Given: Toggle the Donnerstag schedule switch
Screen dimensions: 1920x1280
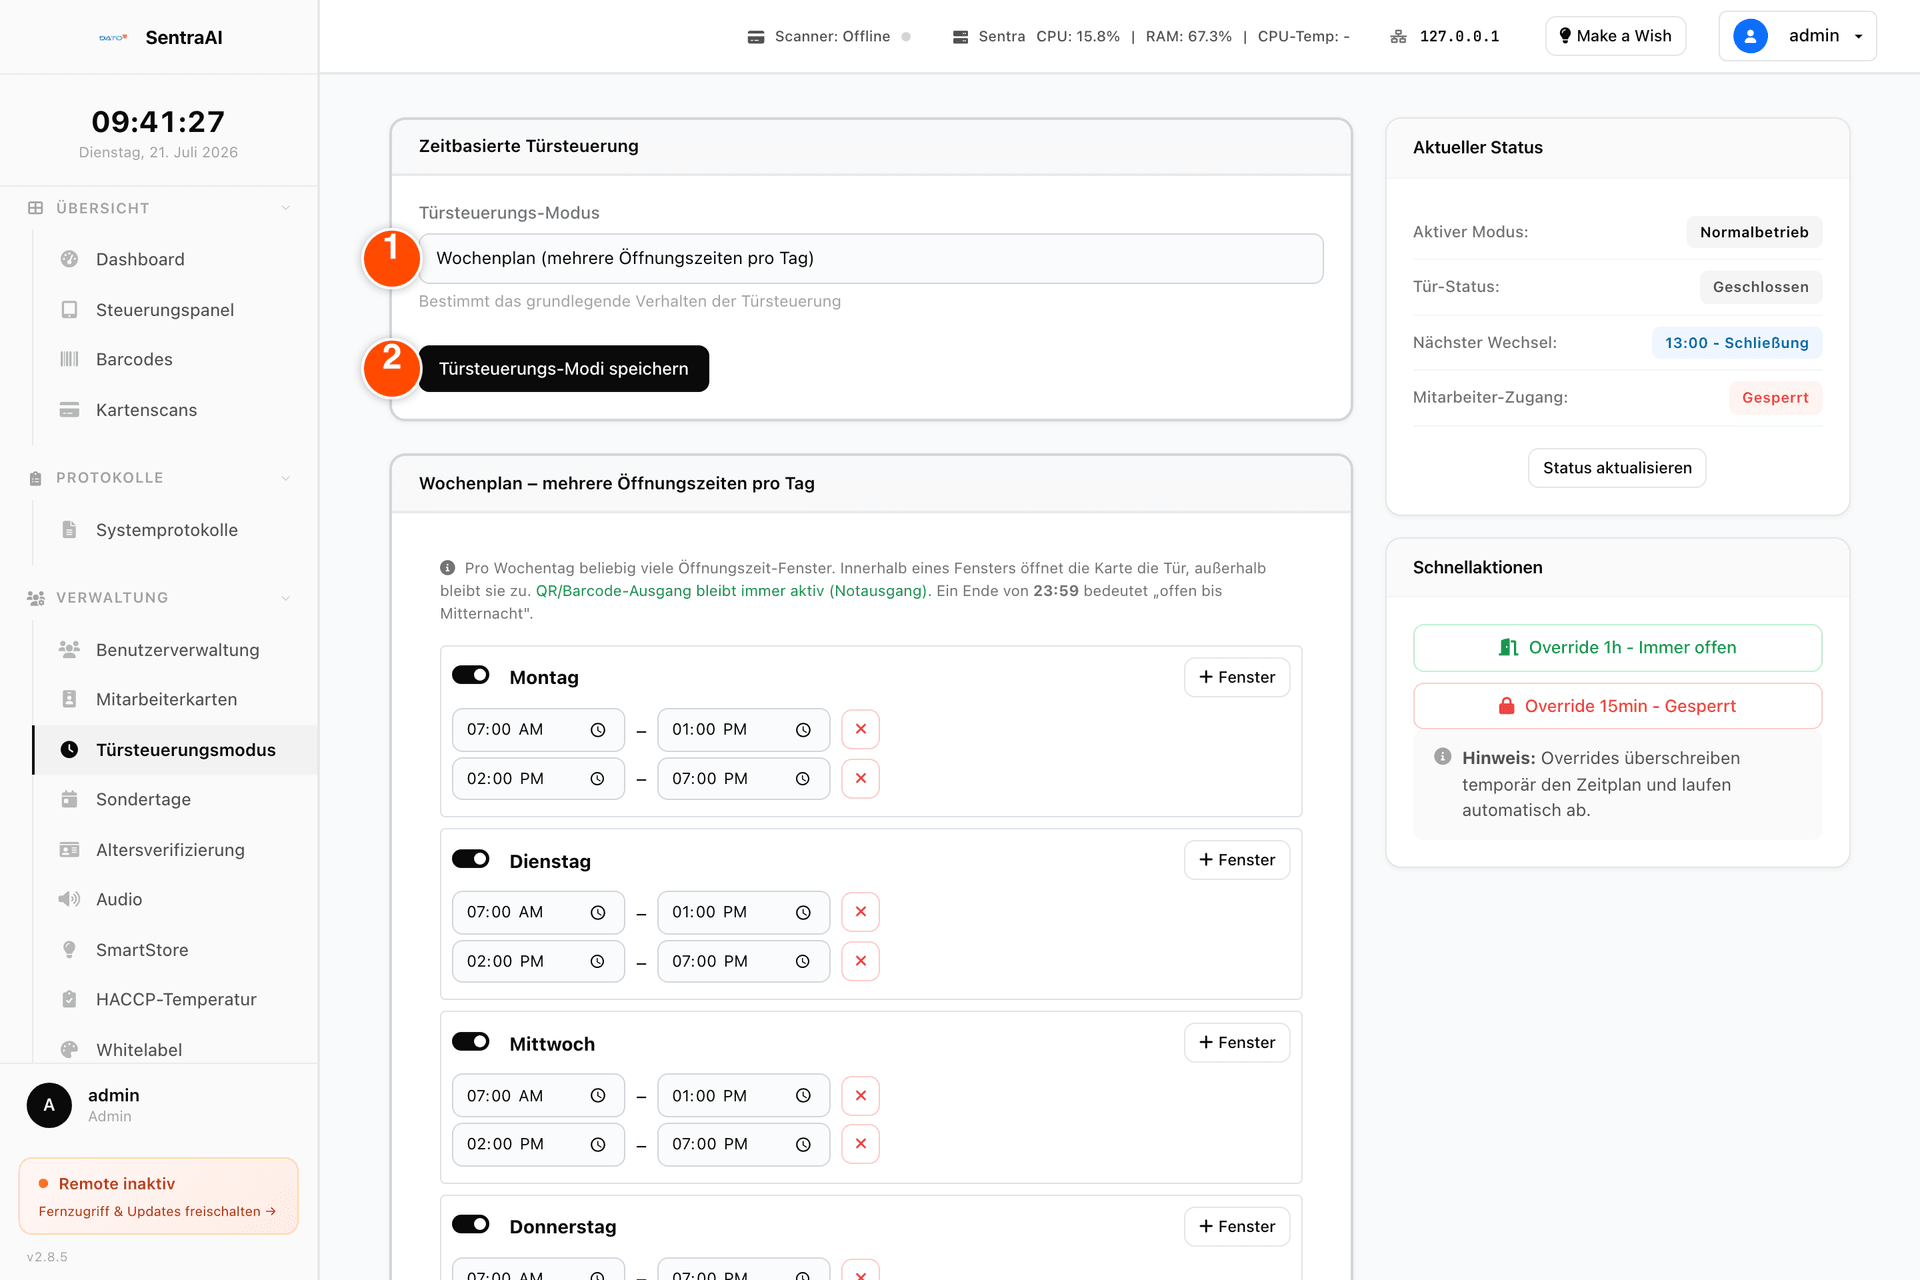Looking at the screenshot, I should tap(471, 1224).
